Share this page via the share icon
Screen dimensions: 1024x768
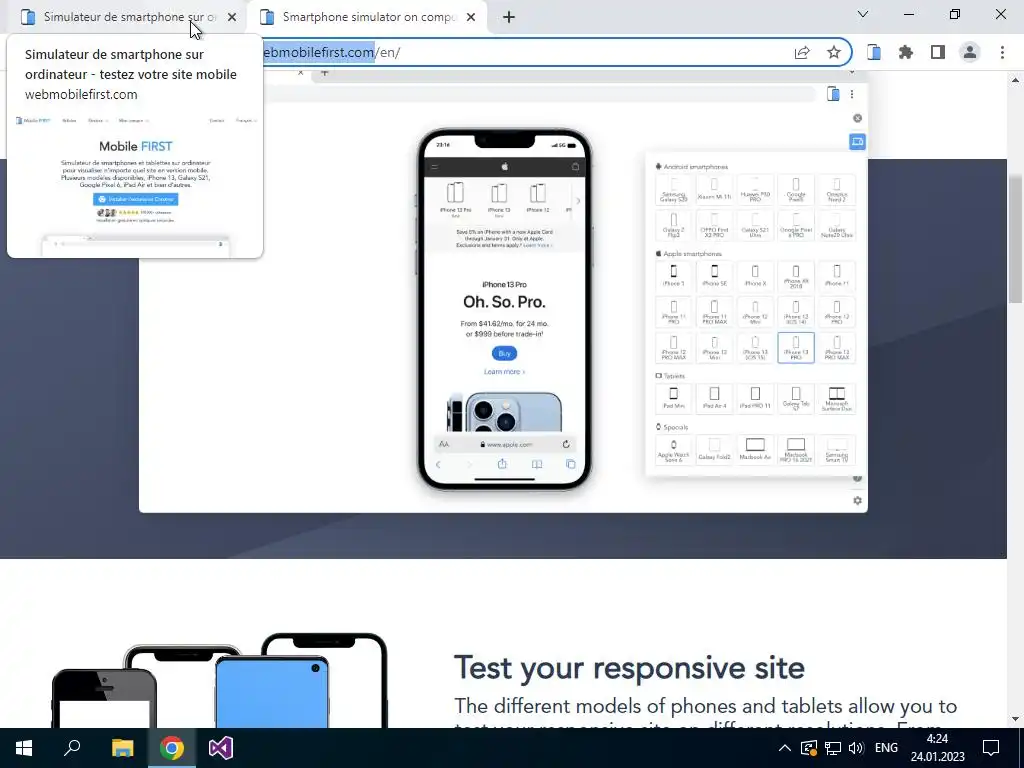click(802, 52)
